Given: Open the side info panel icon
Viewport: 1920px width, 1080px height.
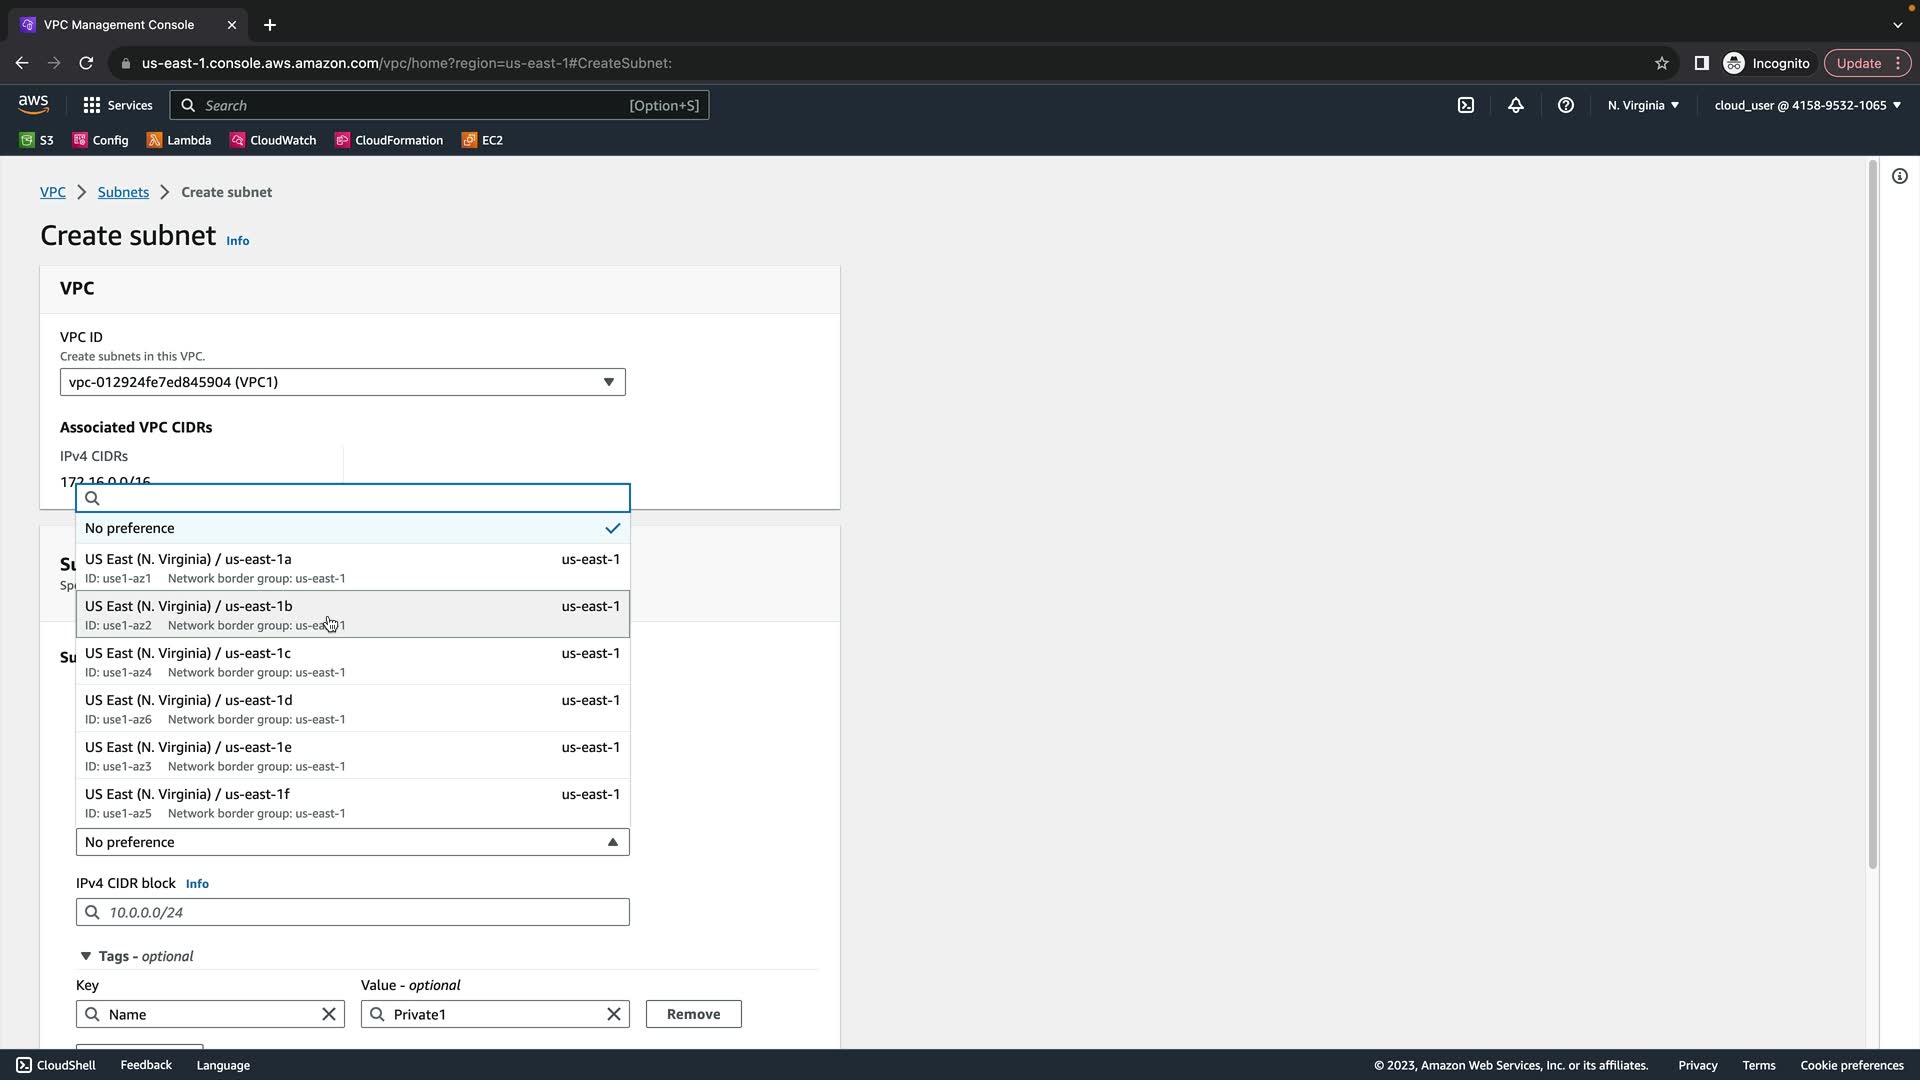Looking at the screenshot, I should (x=1899, y=176).
